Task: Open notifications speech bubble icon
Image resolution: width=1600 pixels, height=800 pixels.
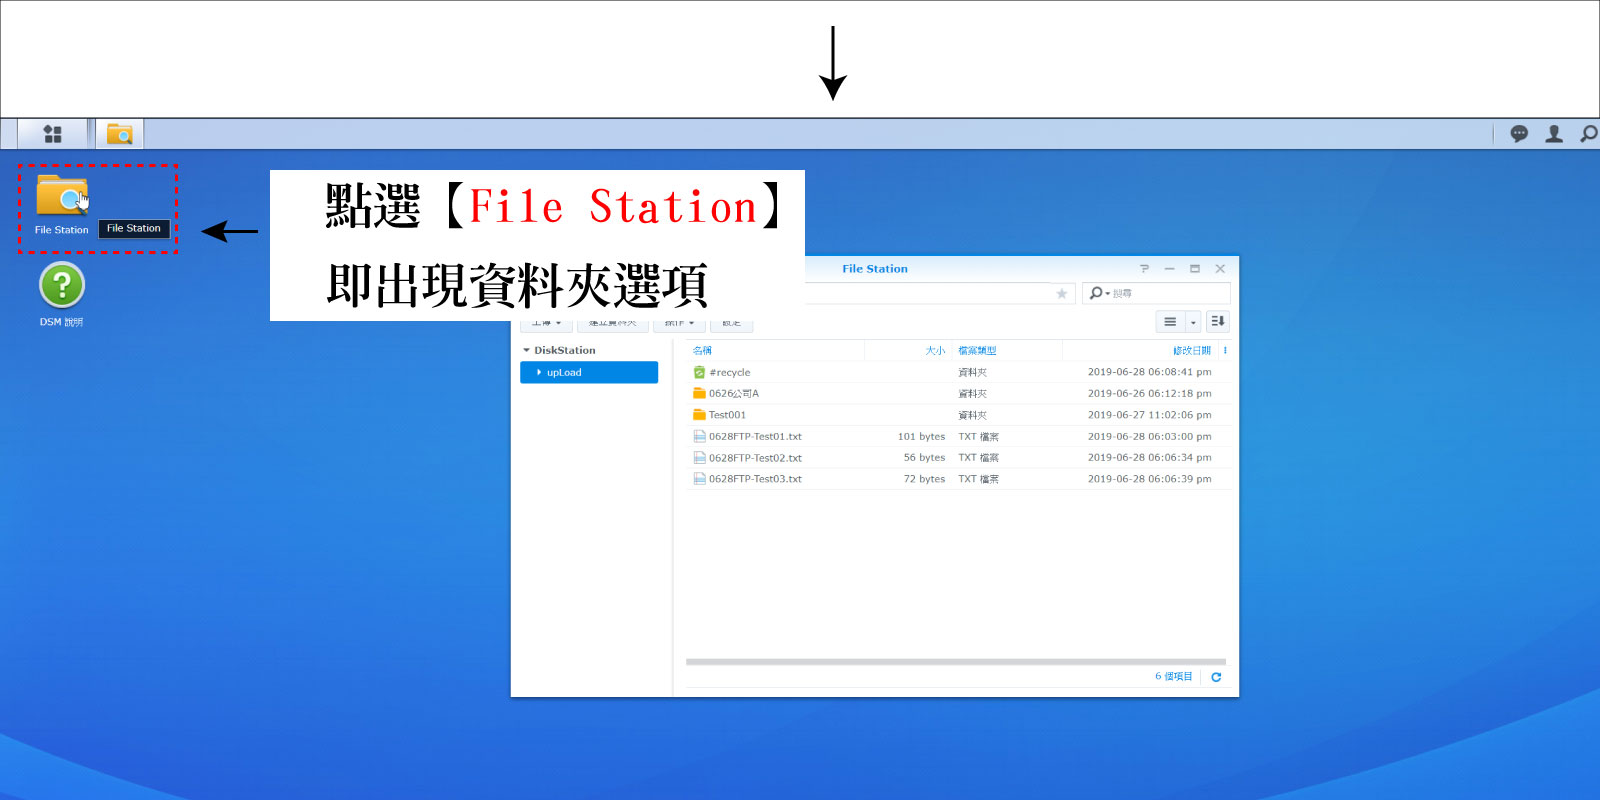Action: pyautogui.click(x=1519, y=134)
